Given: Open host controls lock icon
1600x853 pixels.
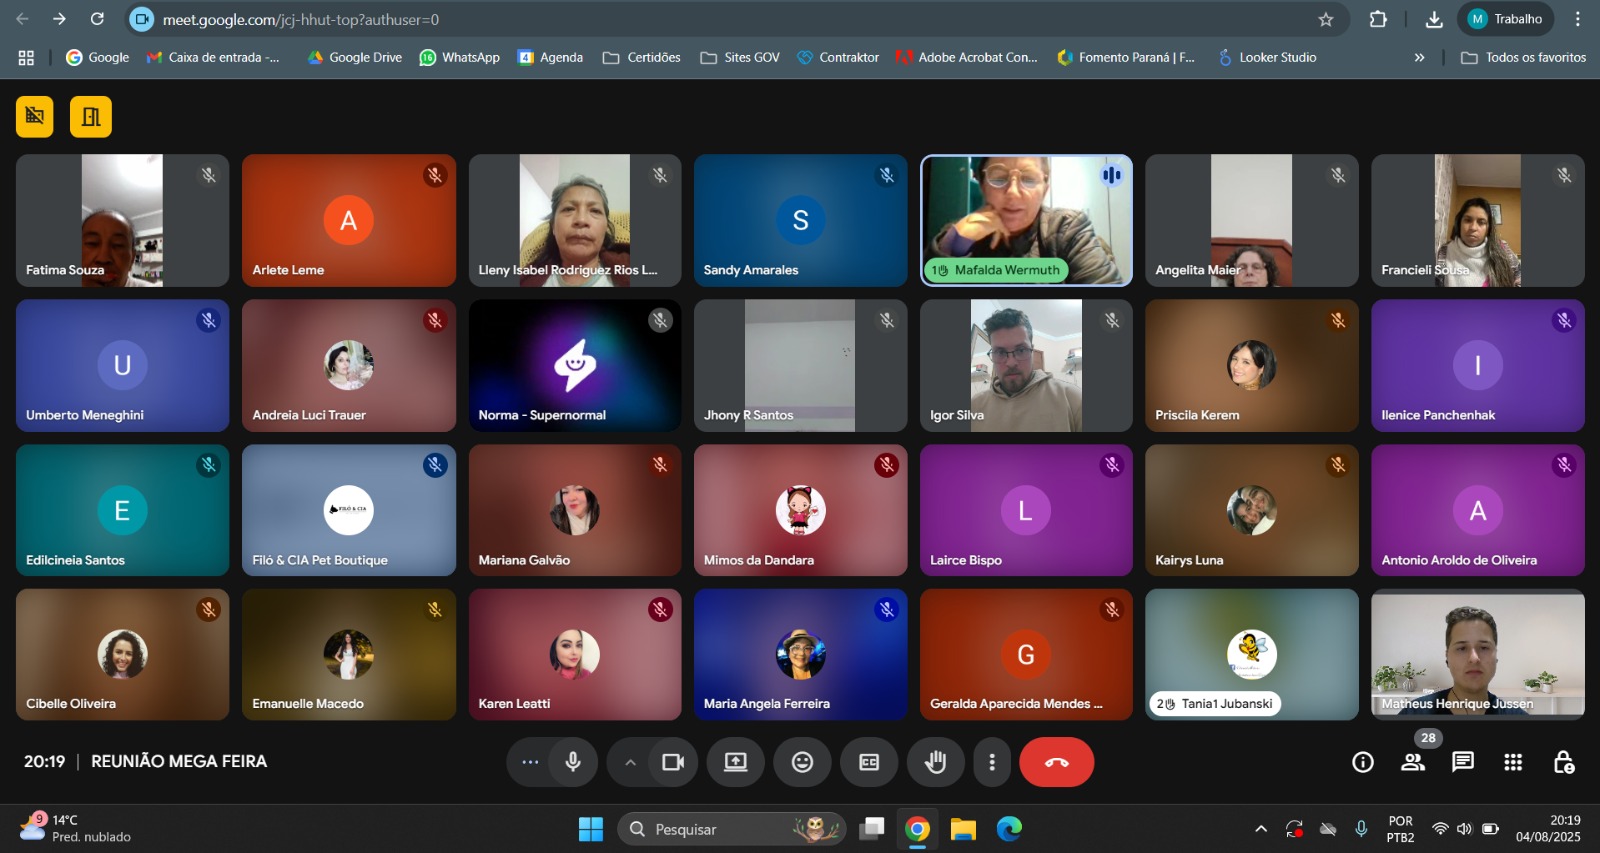Looking at the screenshot, I should 1563,762.
